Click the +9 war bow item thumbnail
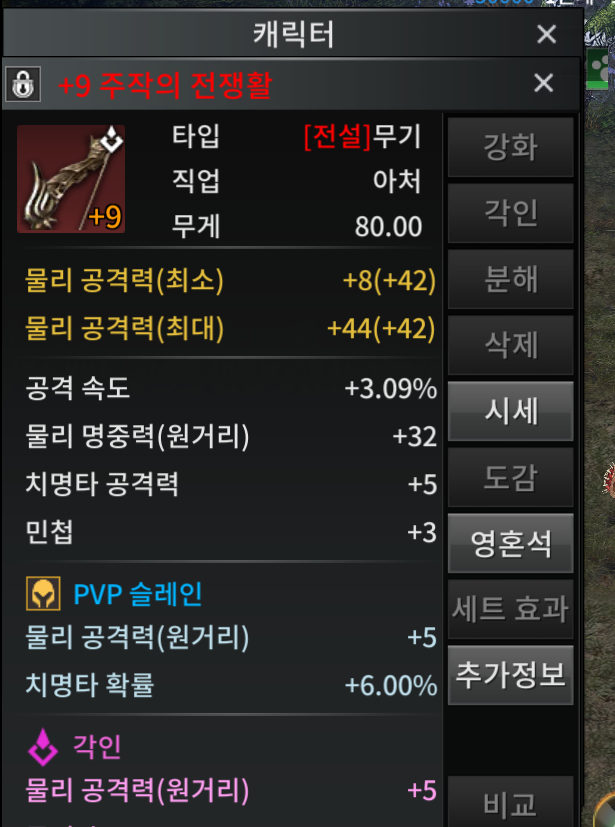This screenshot has height=827, width=615. coord(71,179)
